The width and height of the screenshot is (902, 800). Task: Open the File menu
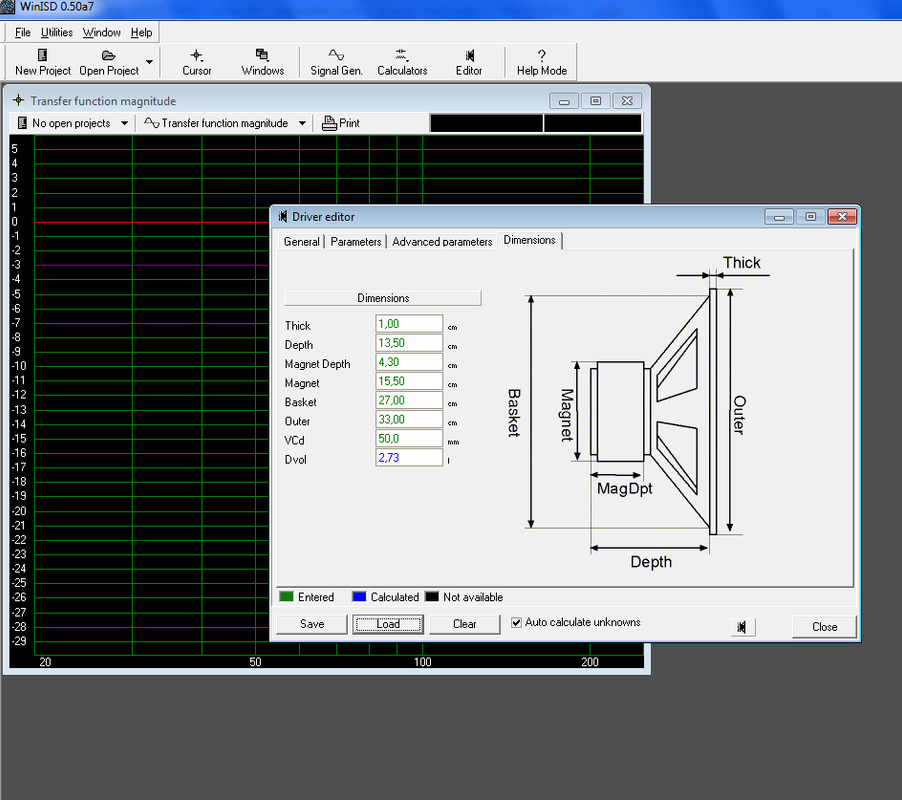click(x=22, y=32)
